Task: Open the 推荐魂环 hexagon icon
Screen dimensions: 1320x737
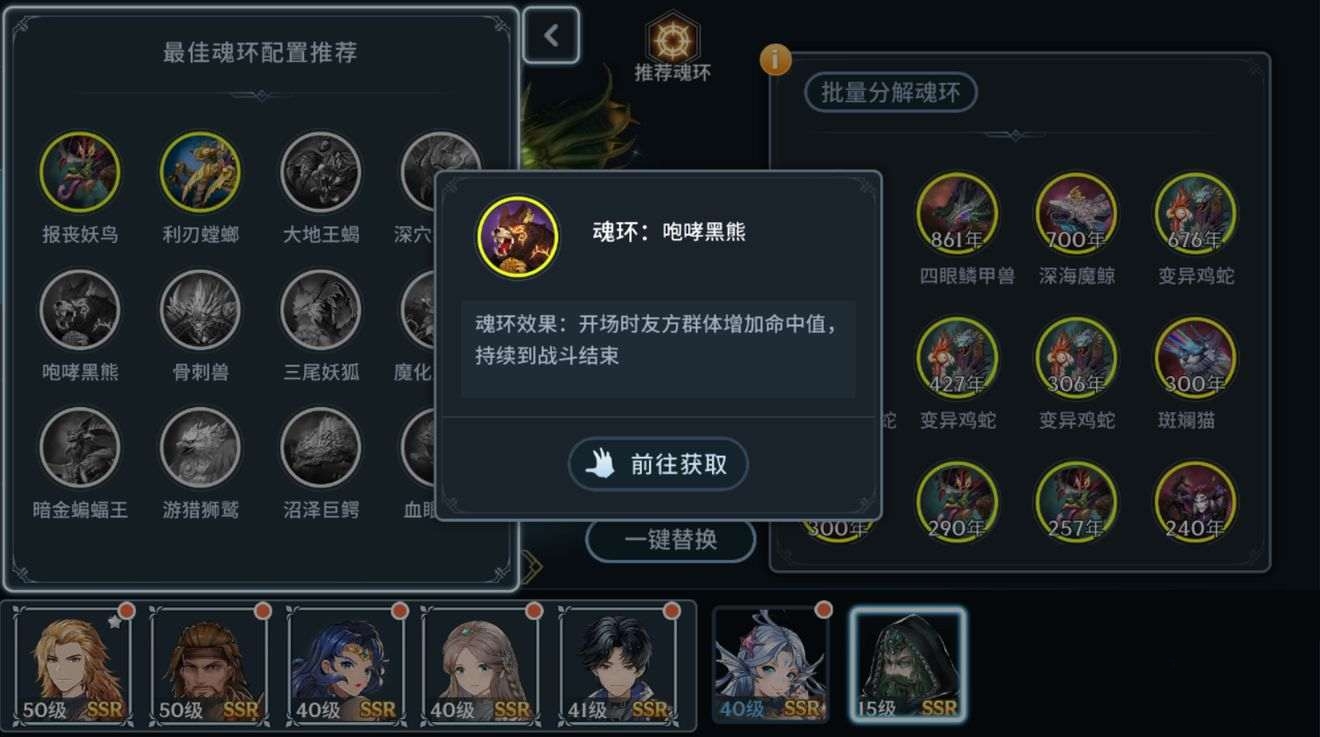Action: pos(673,38)
